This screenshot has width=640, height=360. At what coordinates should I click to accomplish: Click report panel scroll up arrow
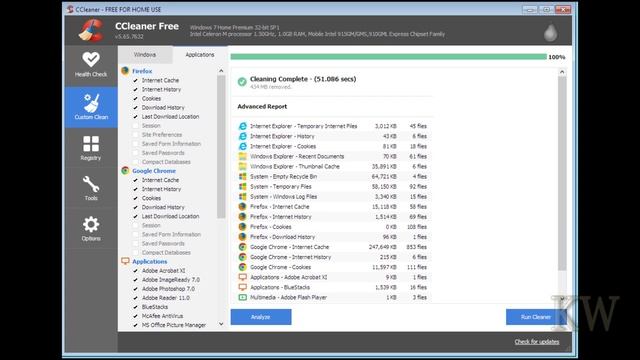point(562,72)
